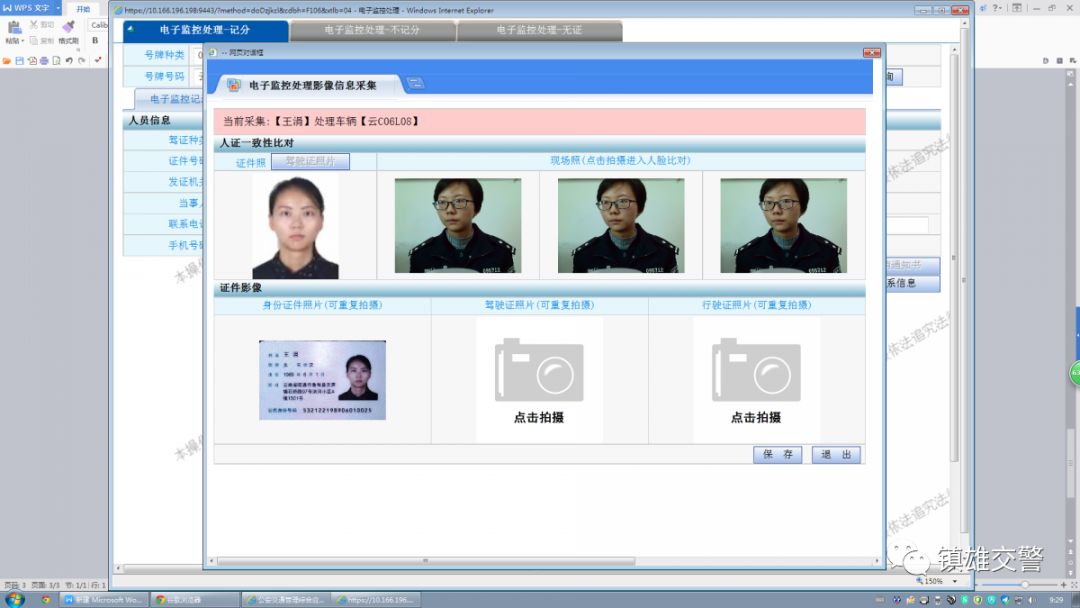1080x608 pixels.
Task: Click the small blue icon after the dialog tab
Action: [x=415, y=83]
